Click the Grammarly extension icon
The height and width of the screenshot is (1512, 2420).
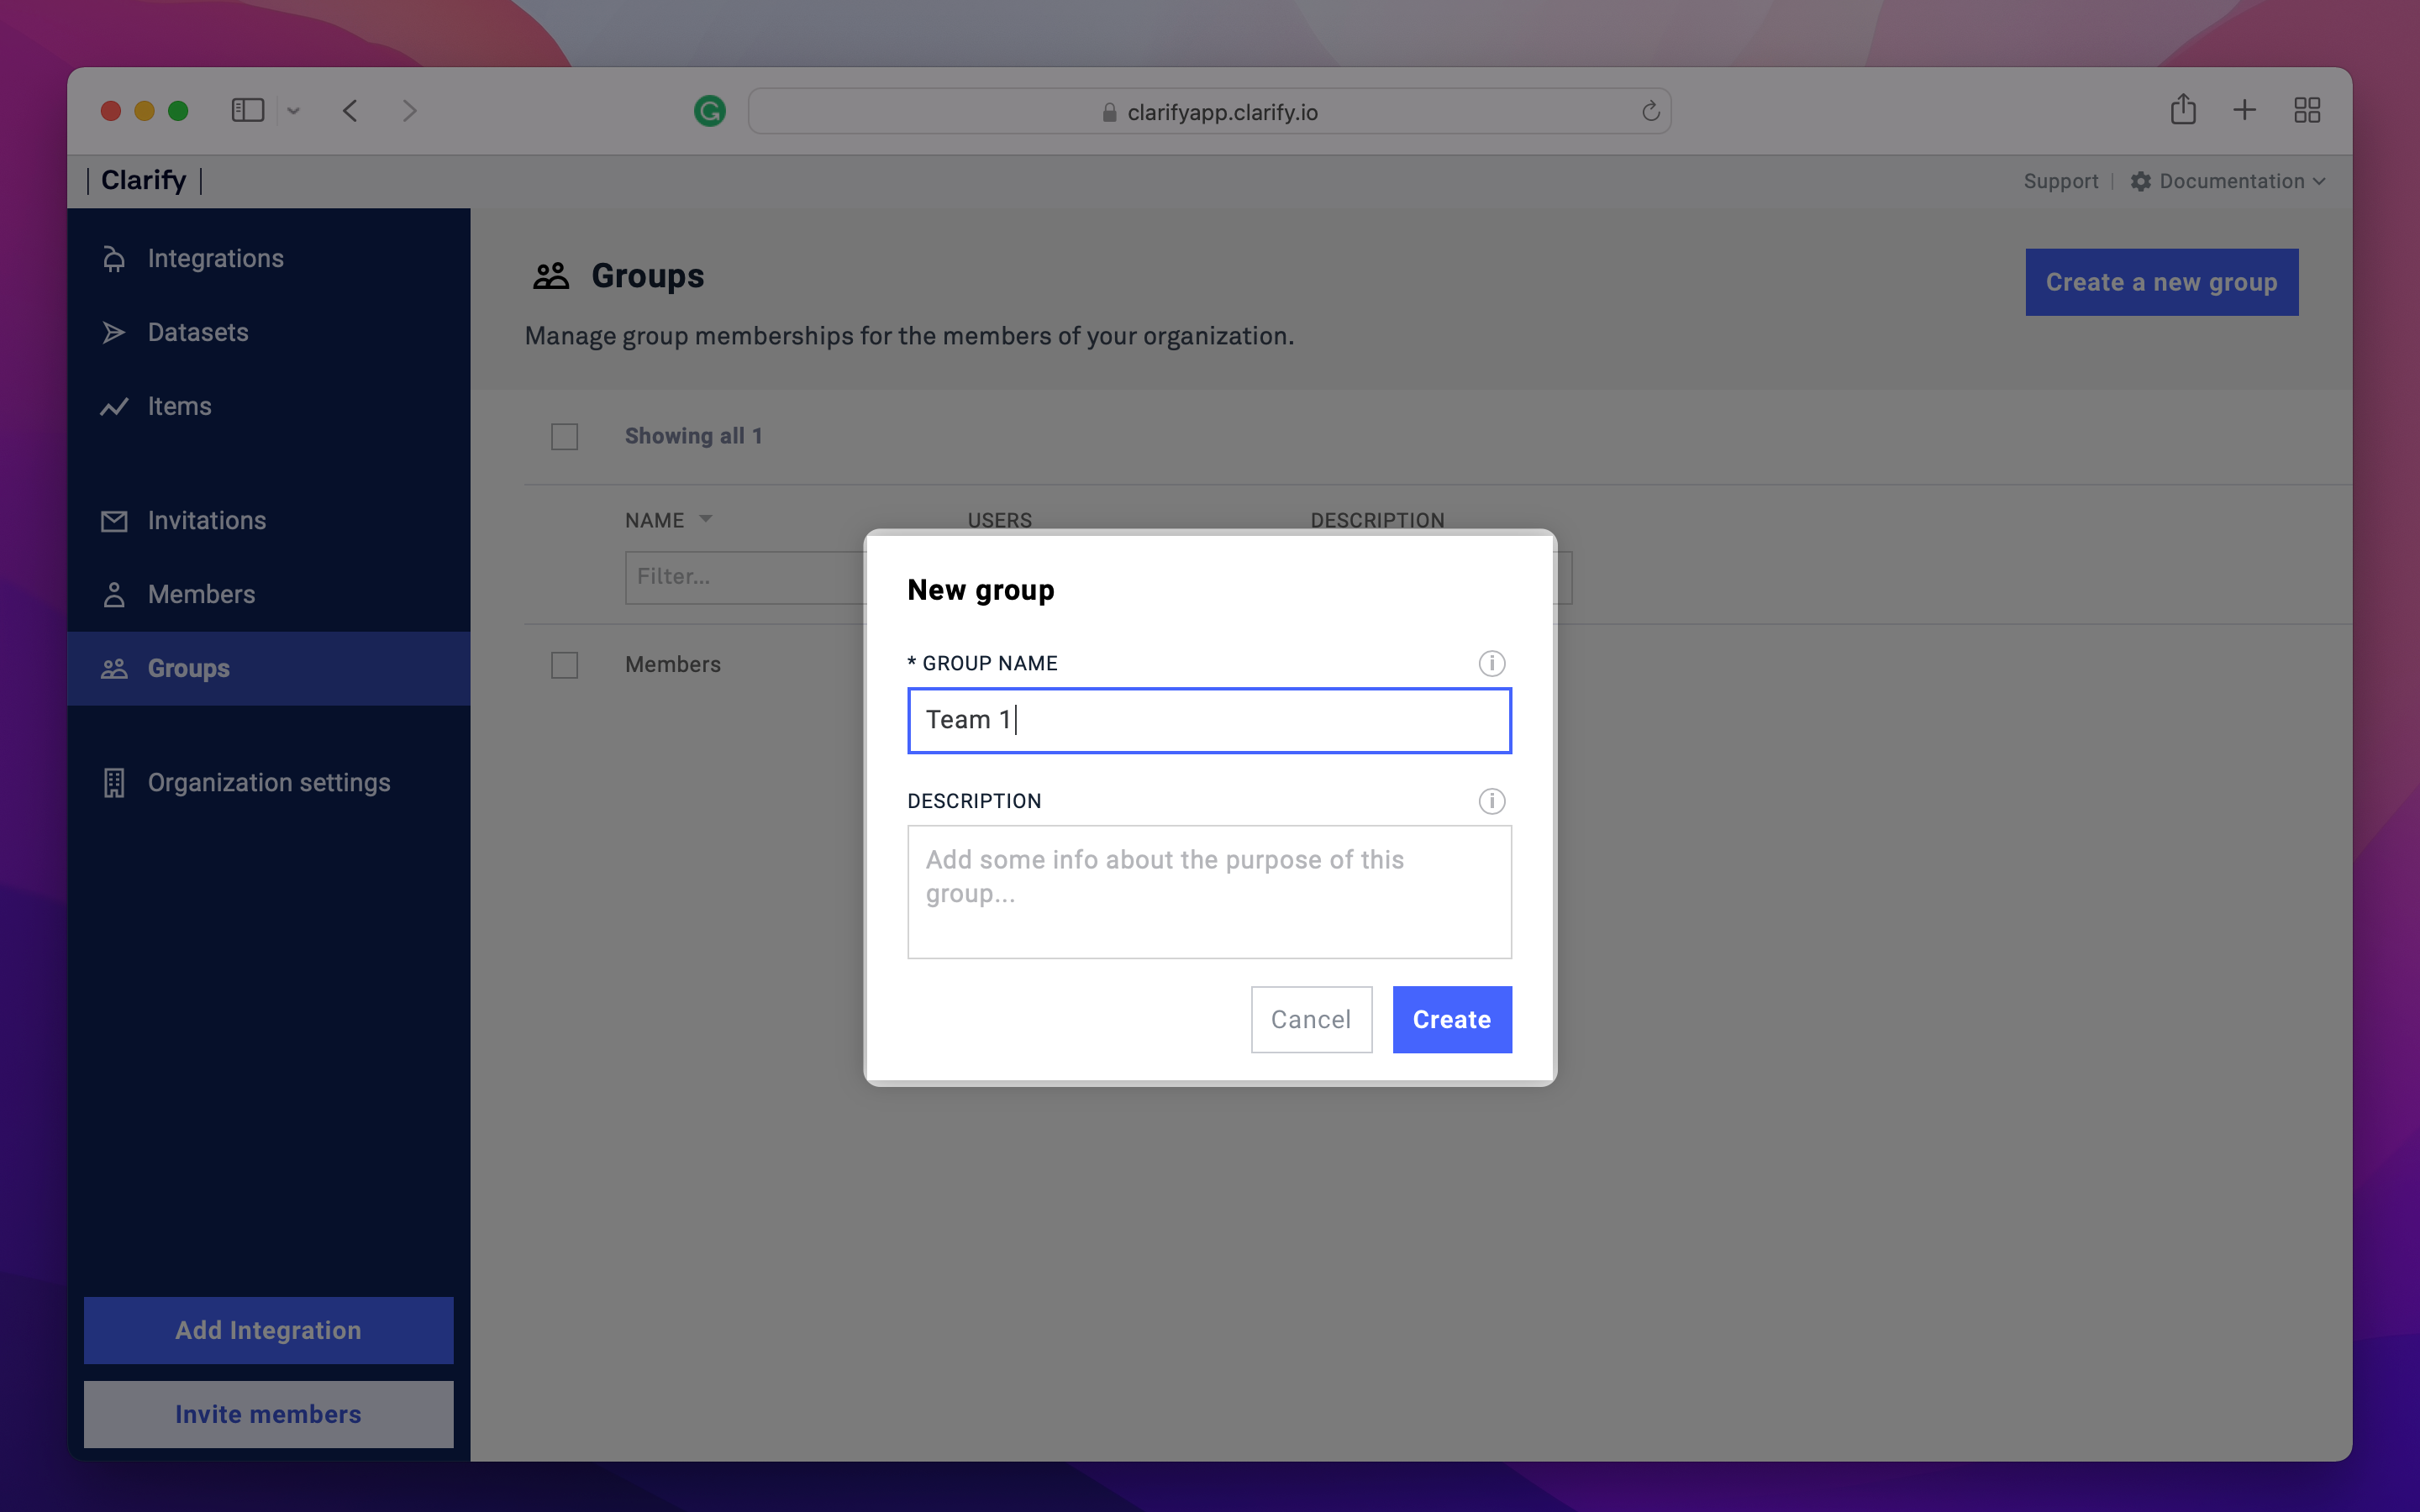click(x=709, y=111)
